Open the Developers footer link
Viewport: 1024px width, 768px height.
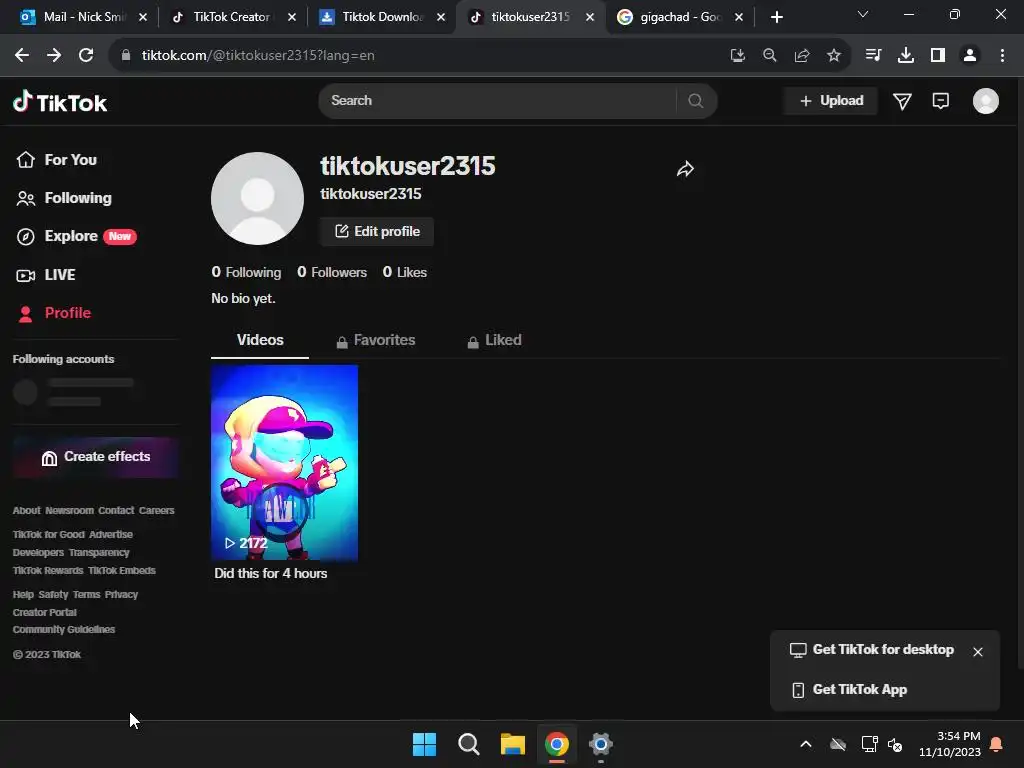pos(38,552)
